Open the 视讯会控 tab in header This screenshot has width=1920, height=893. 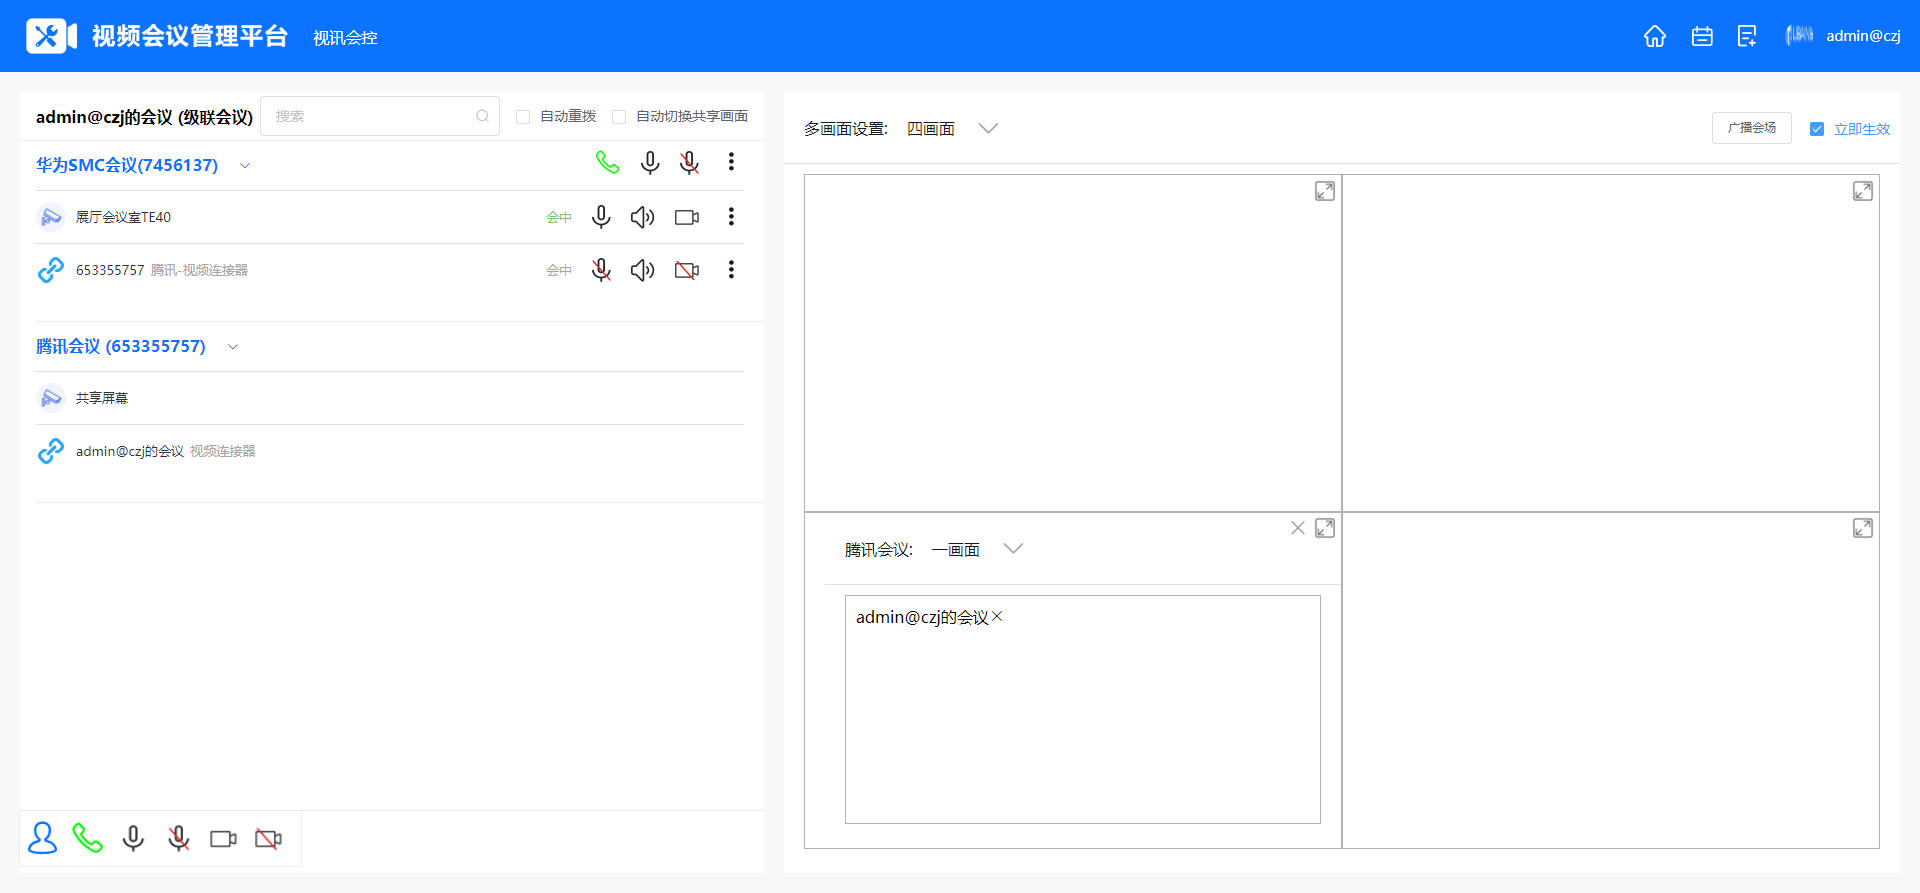click(x=345, y=38)
